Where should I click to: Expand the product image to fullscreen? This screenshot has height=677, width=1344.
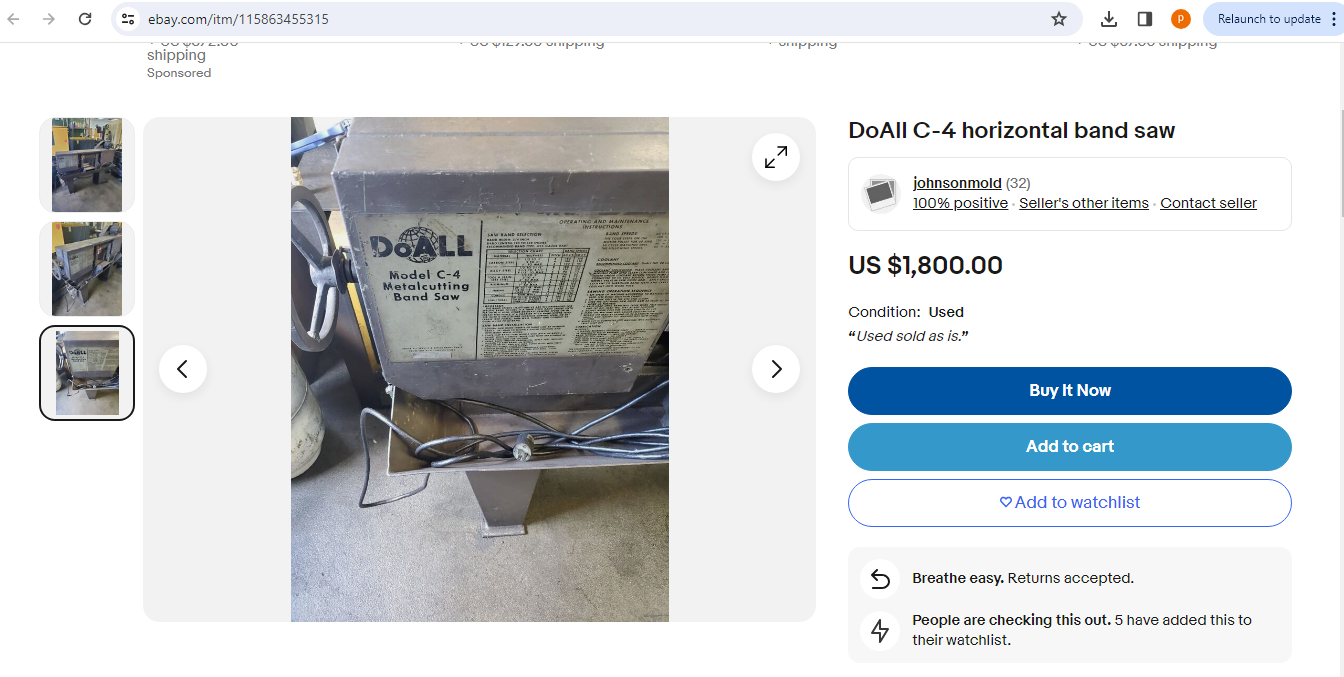[x=776, y=157]
